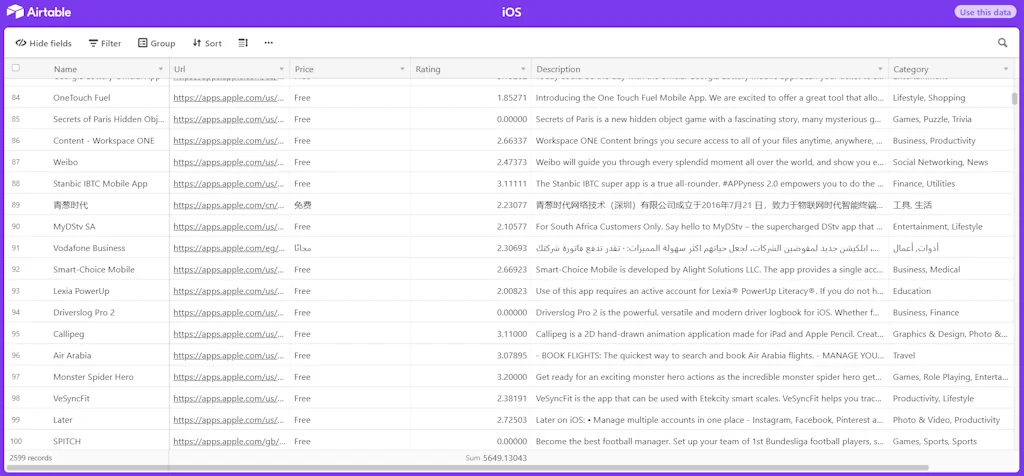This screenshot has width=1024, height=476.
Task: Click row number 93
Action: click(x=16, y=291)
